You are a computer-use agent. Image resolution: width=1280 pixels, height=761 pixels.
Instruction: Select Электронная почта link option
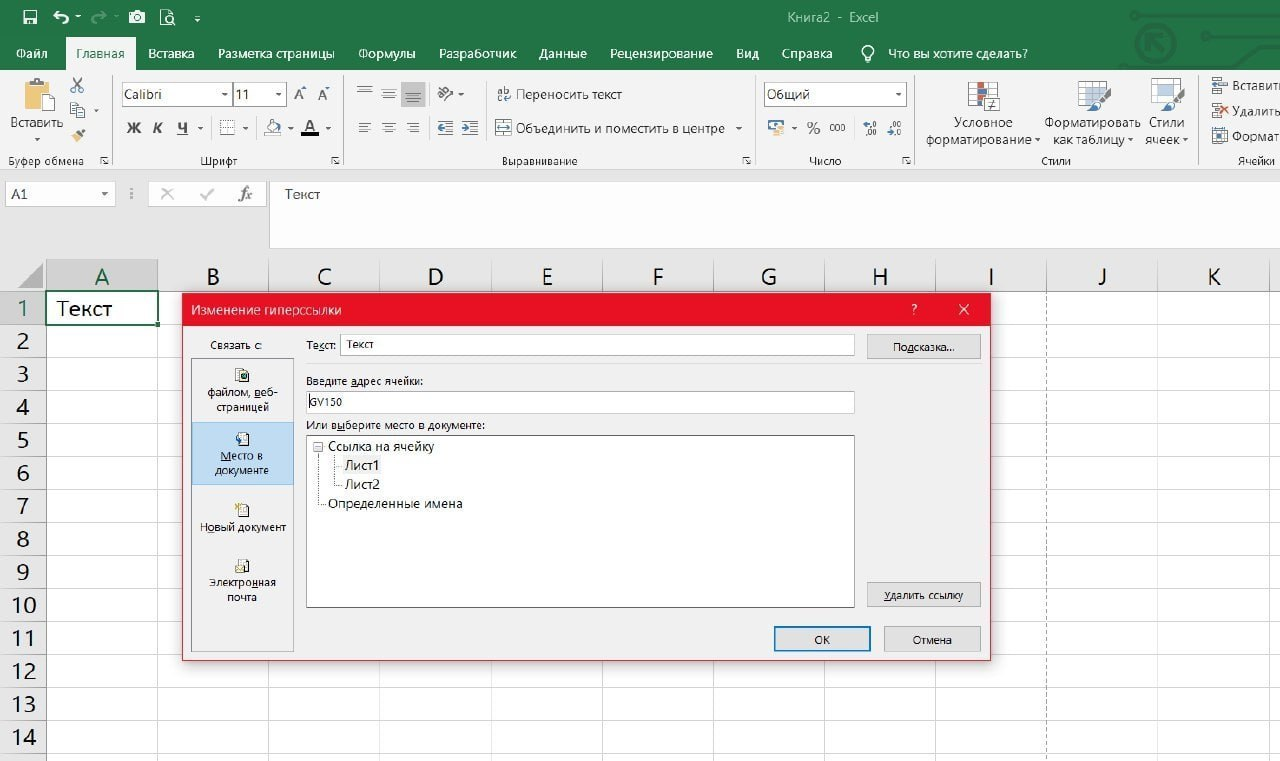242,580
